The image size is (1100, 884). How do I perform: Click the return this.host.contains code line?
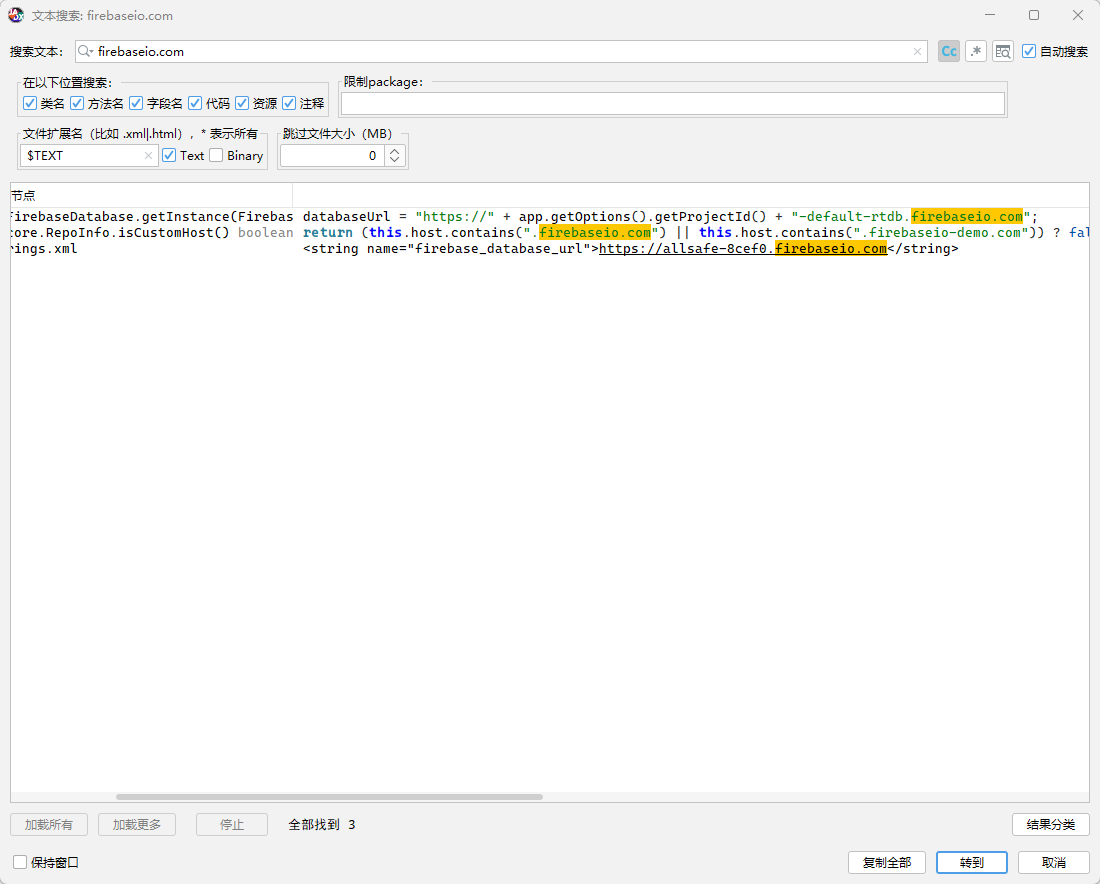point(695,233)
